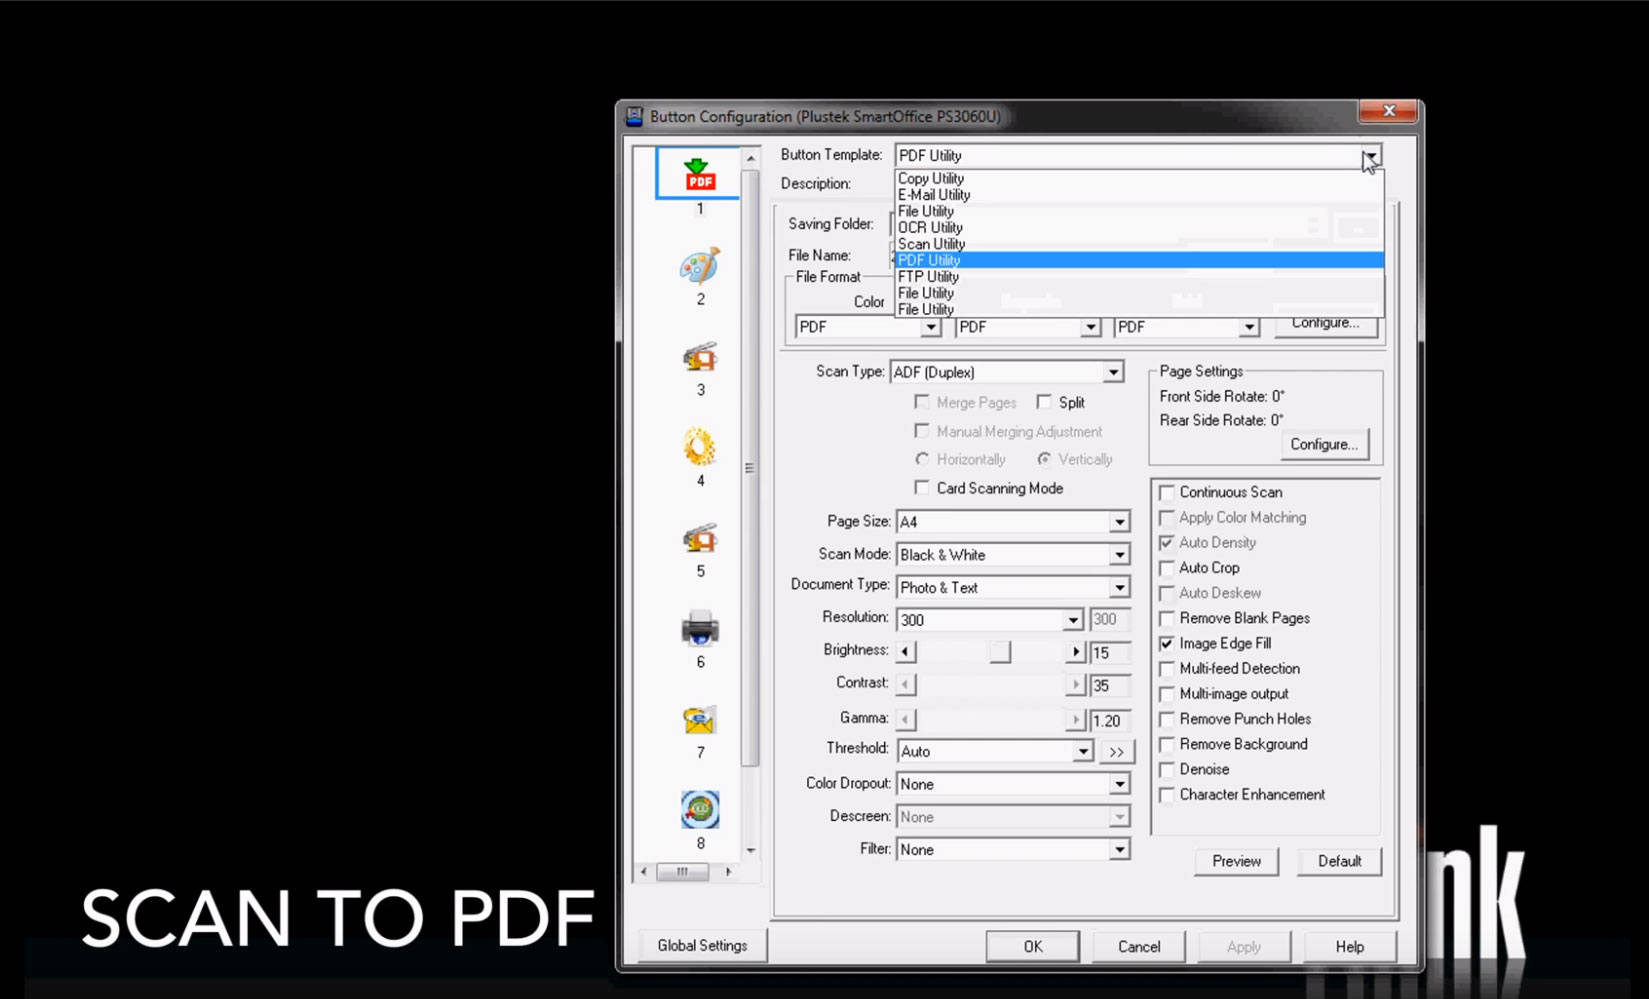
Task: Click the Cancel button
Action: (1138, 946)
